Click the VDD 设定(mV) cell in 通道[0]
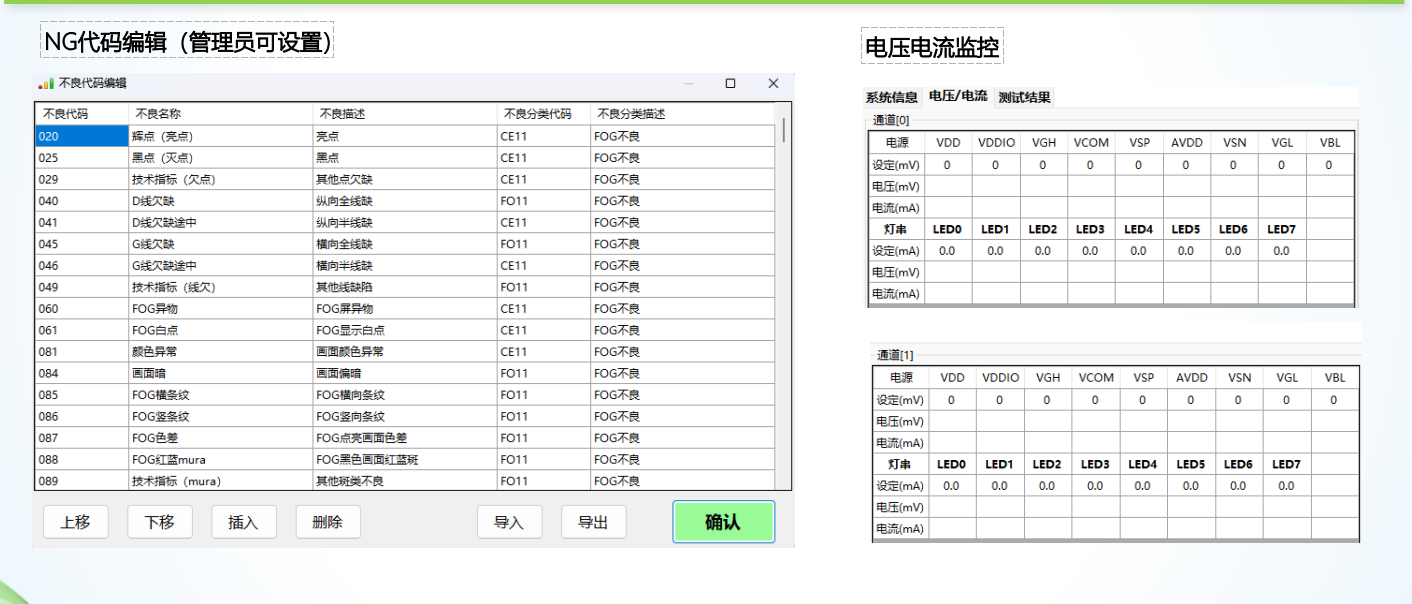This screenshot has height=604, width=1412. point(947,165)
